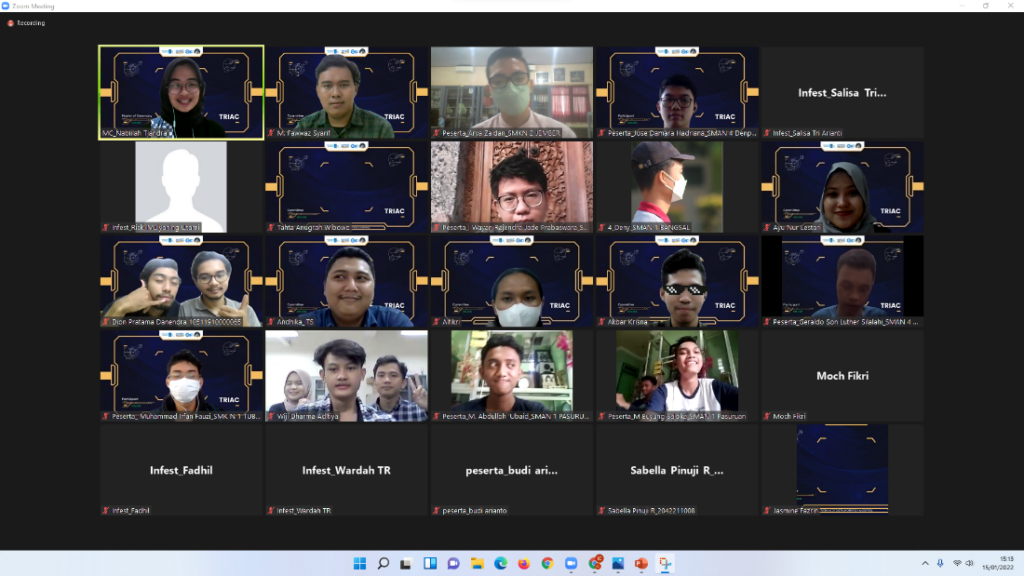Open Widgets panel from the taskbar
Image resolution: width=1024 pixels, height=576 pixels.
coord(430,564)
